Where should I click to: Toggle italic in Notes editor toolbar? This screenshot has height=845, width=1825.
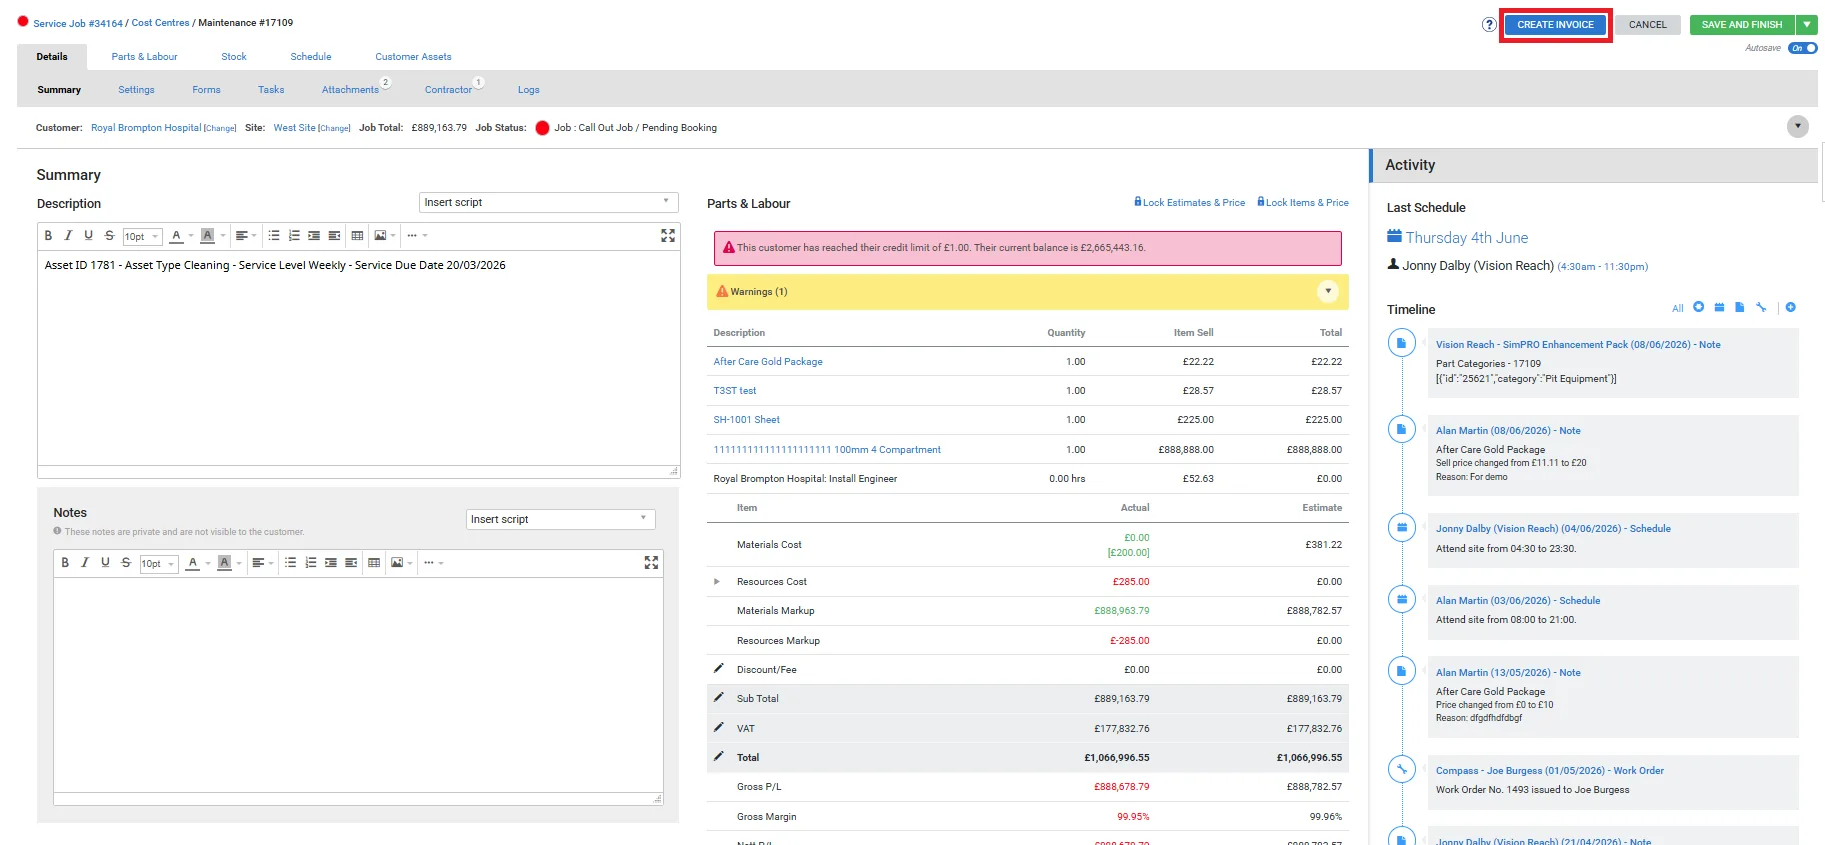click(85, 563)
